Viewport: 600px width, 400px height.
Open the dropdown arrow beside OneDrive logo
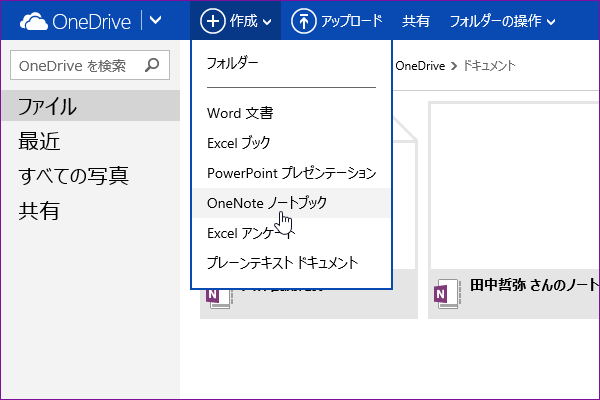point(155,20)
